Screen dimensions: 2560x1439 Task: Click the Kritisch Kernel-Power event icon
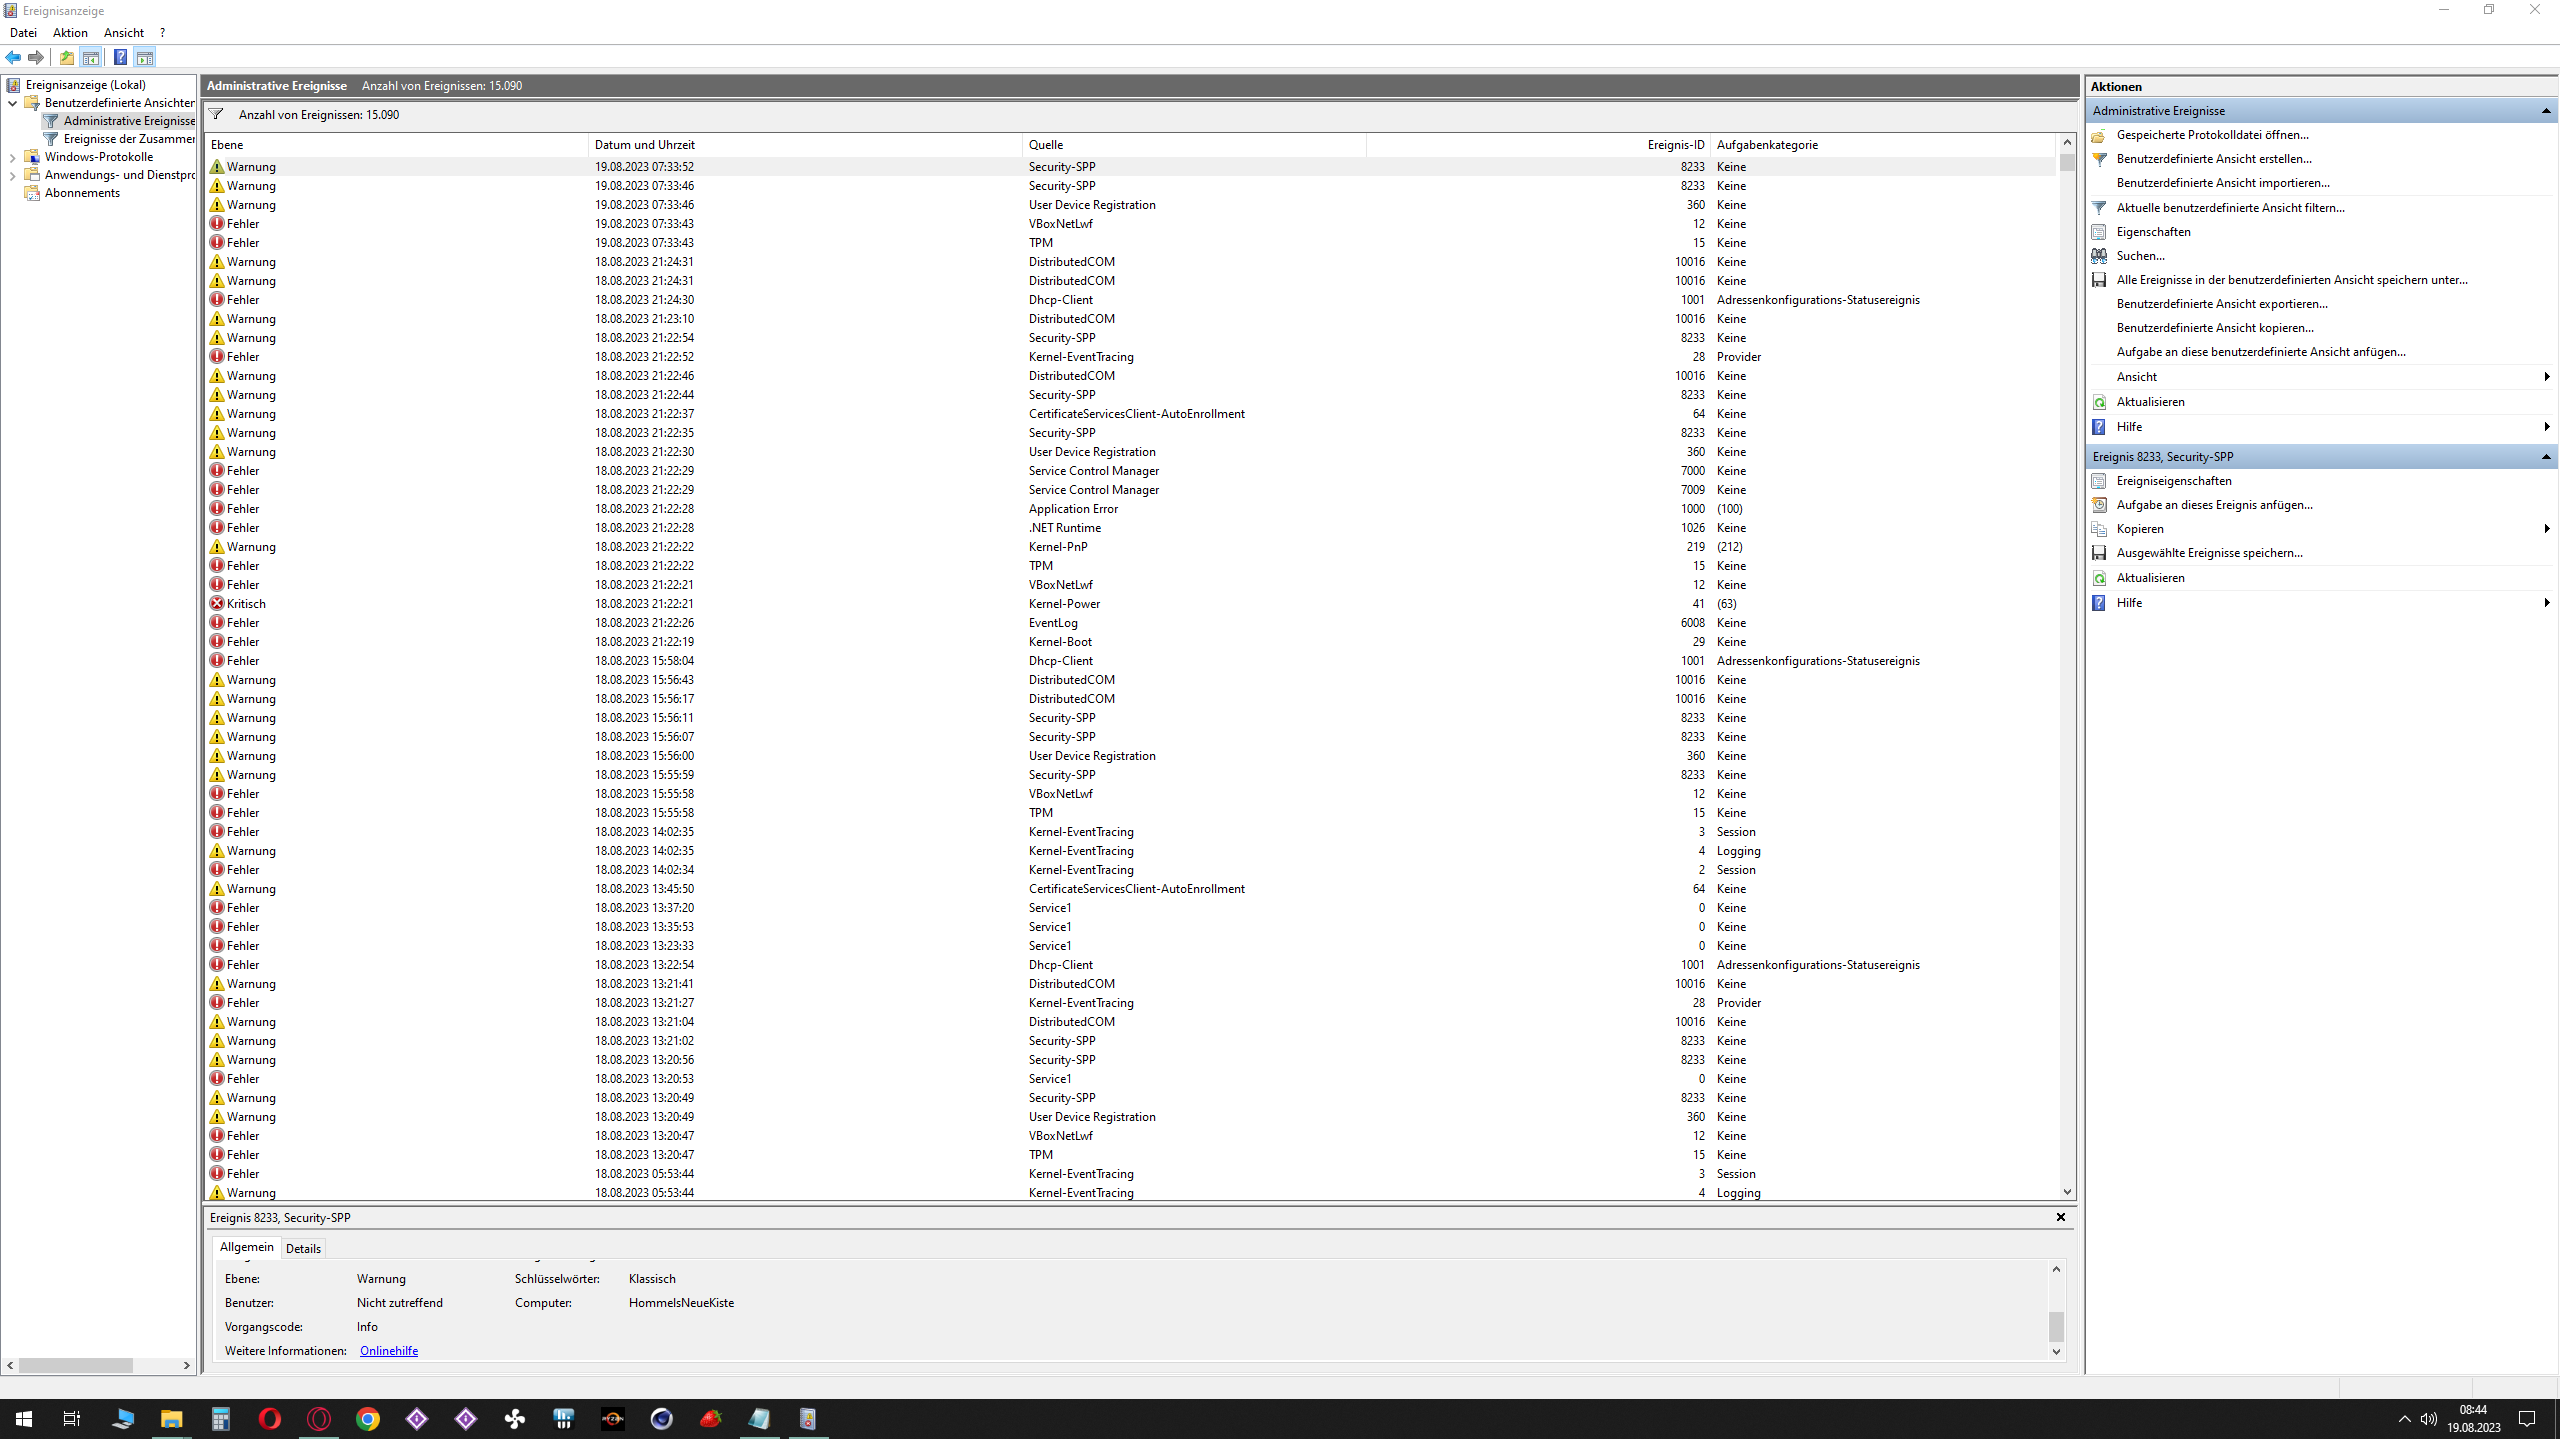217,604
